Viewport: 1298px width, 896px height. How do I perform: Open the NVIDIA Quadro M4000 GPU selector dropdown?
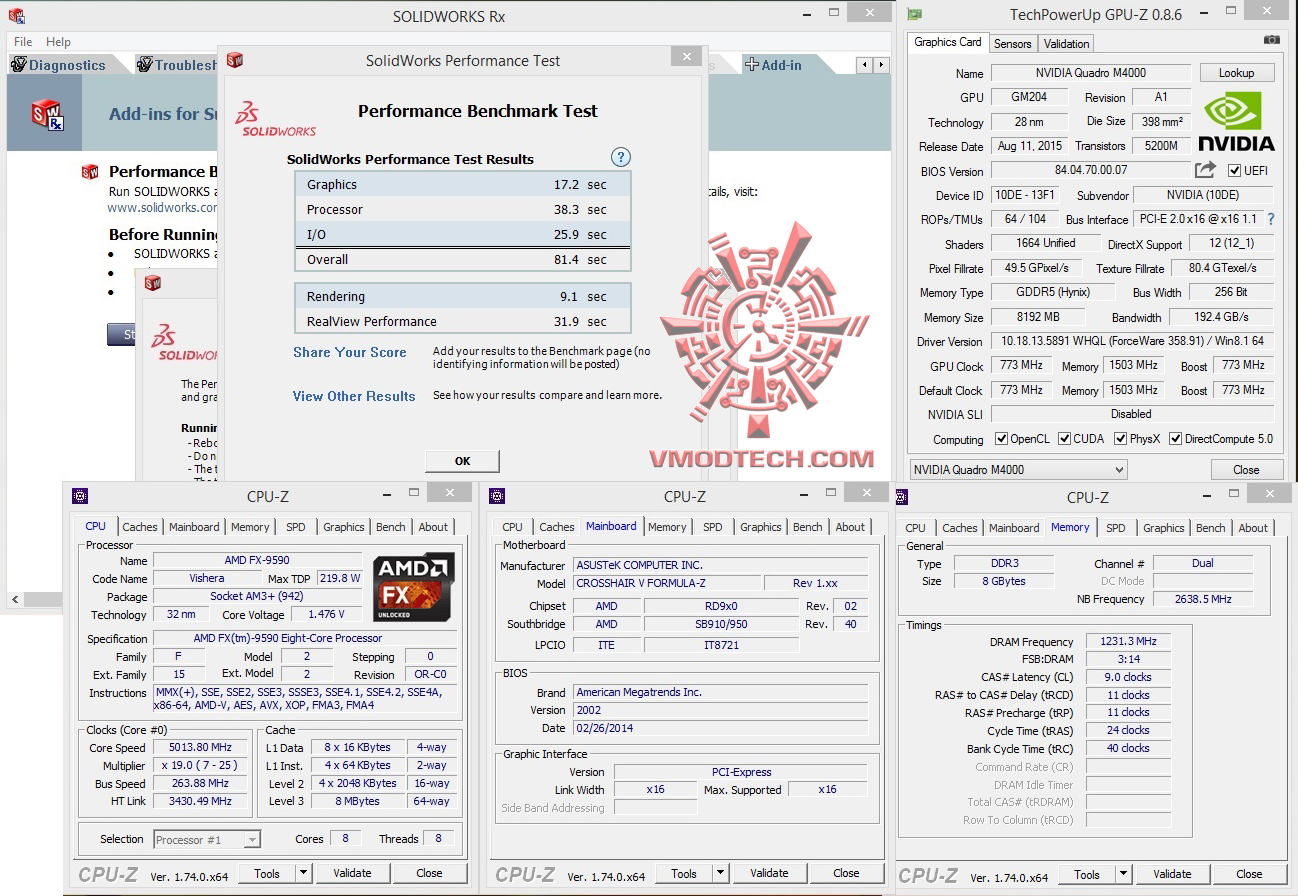1018,469
